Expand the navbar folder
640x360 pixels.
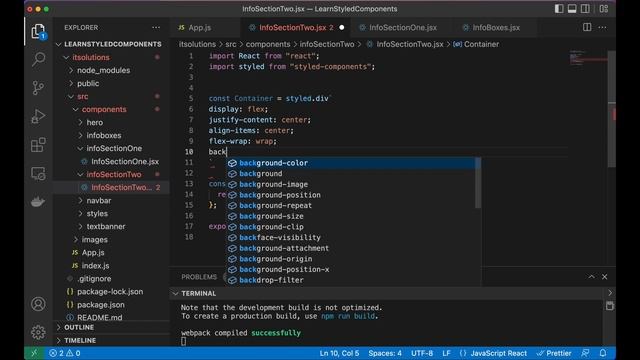pyautogui.click(x=99, y=201)
